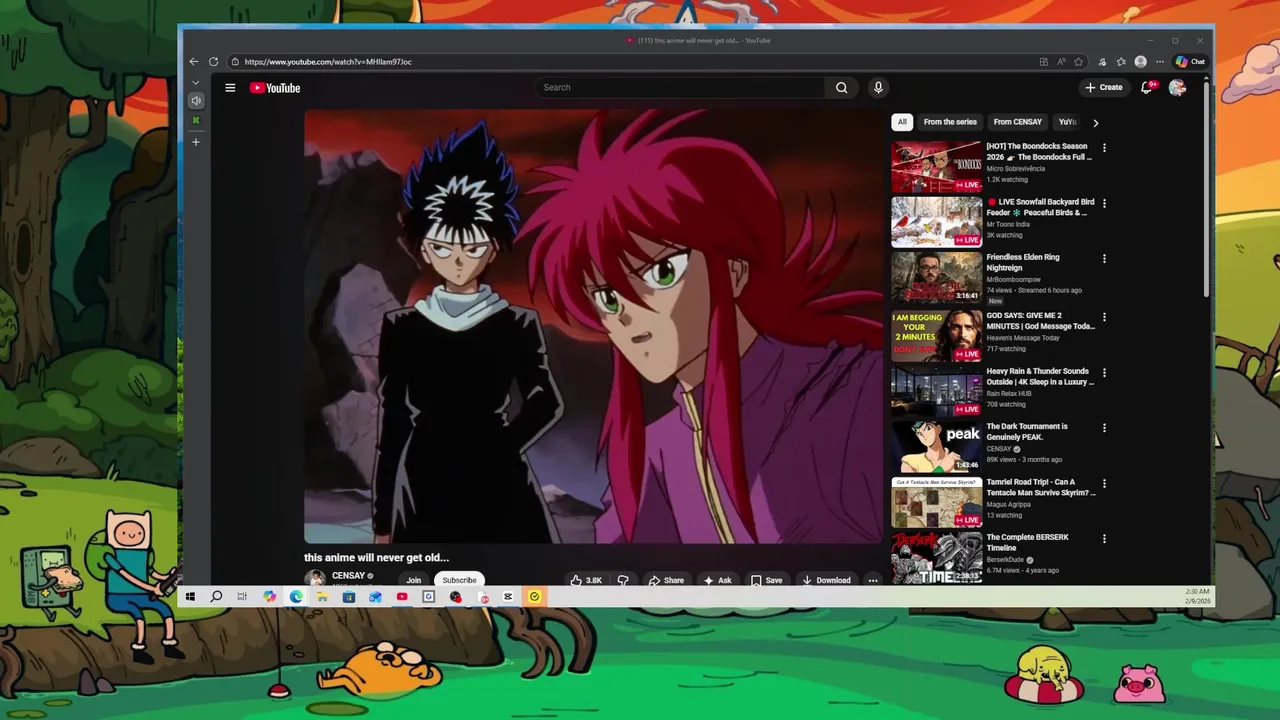Image resolution: width=1280 pixels, height=720 pixels.
Task: Open File Explorer from taskbar
Action: coord(322,597)
